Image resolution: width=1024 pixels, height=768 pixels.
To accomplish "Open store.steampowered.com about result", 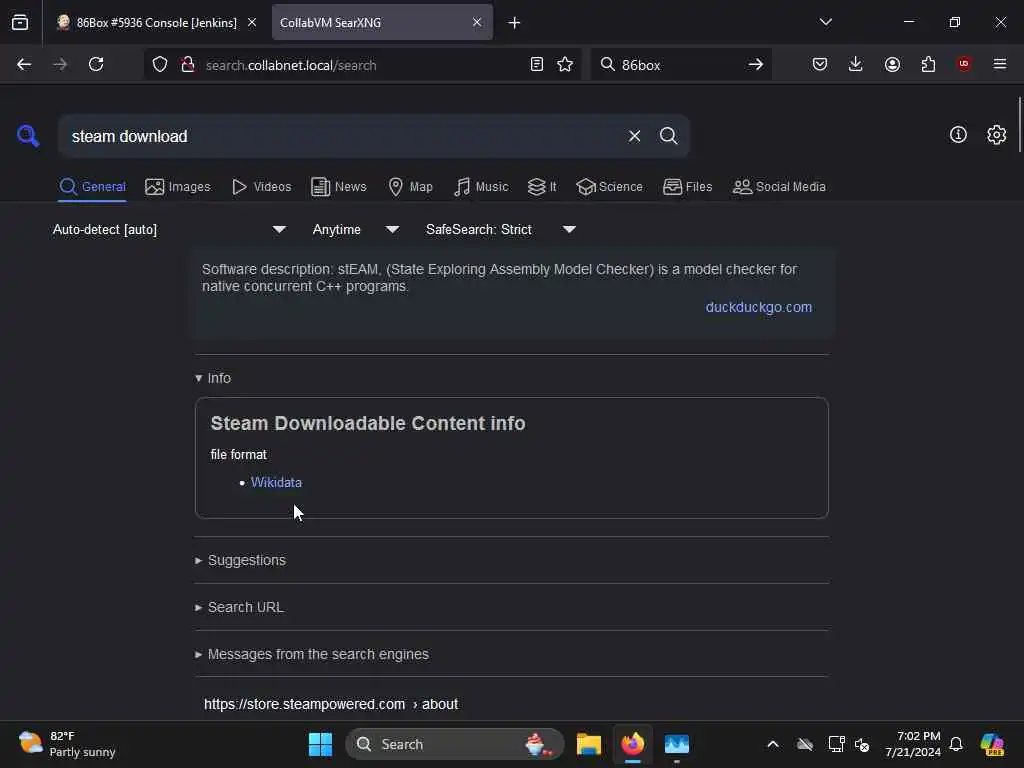I will 331,704.
